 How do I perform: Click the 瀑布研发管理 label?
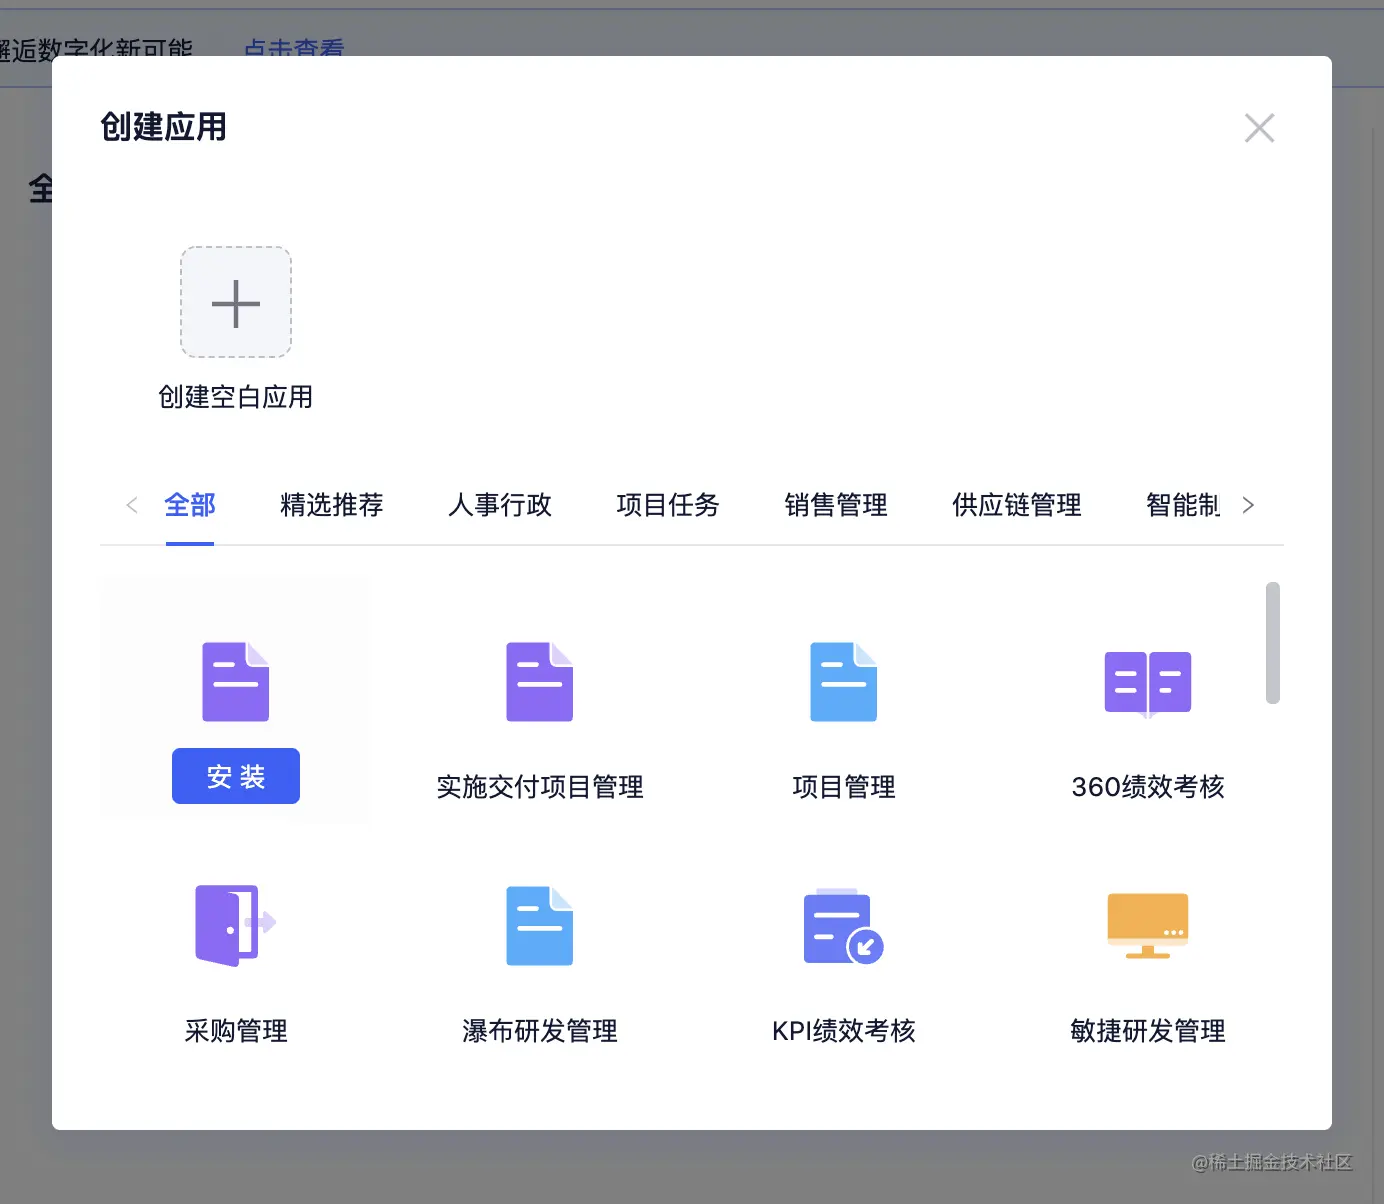pos(540,1031)
